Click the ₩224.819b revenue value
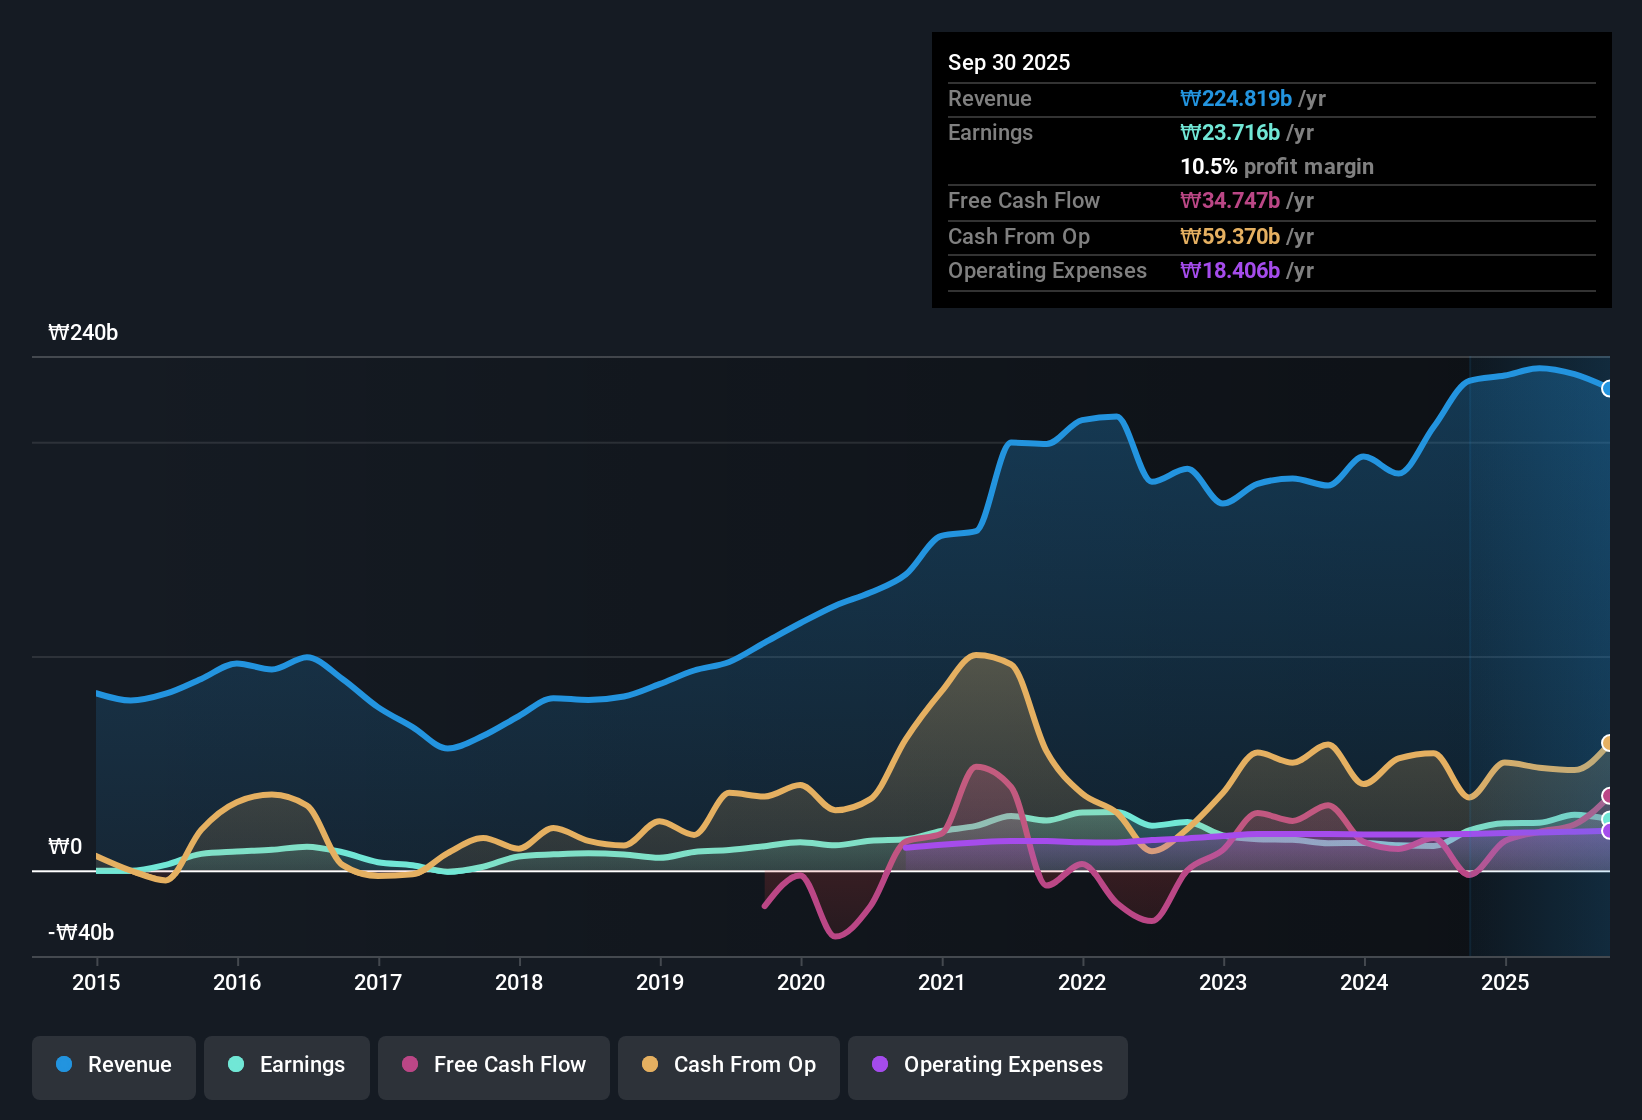 pyautogui.click(x=1235, y=98)
